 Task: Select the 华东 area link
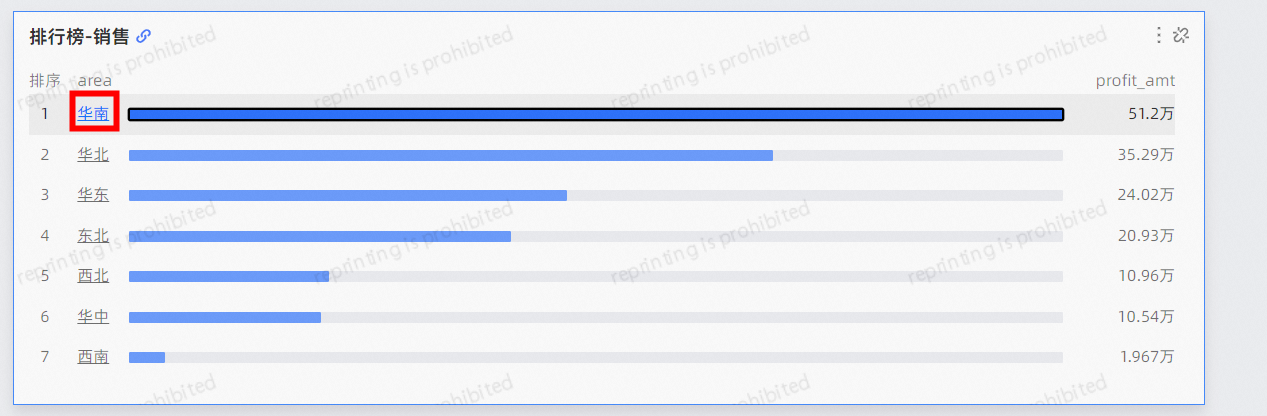93,195
